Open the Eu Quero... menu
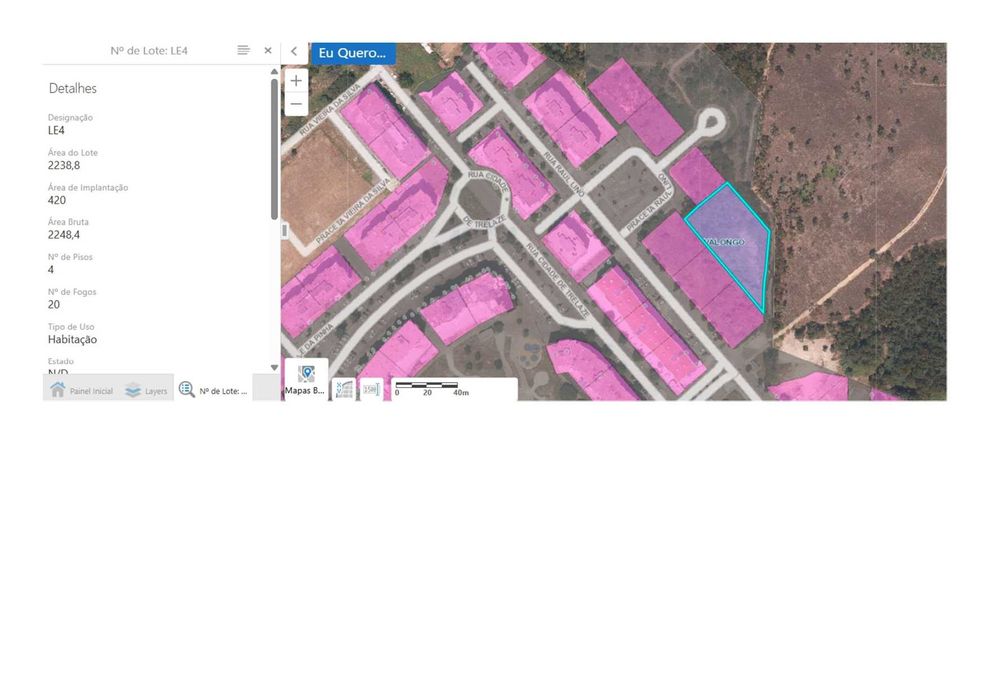This screenshot has height=699, width=989. (x=353, y=53)
